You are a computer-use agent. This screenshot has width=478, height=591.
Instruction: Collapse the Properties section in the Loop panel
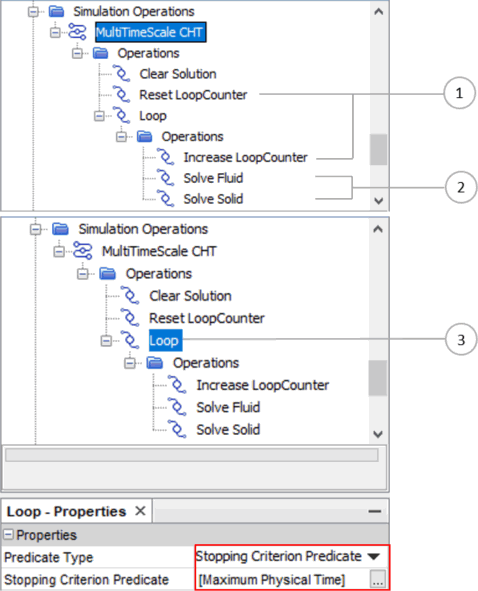point(8,534)
